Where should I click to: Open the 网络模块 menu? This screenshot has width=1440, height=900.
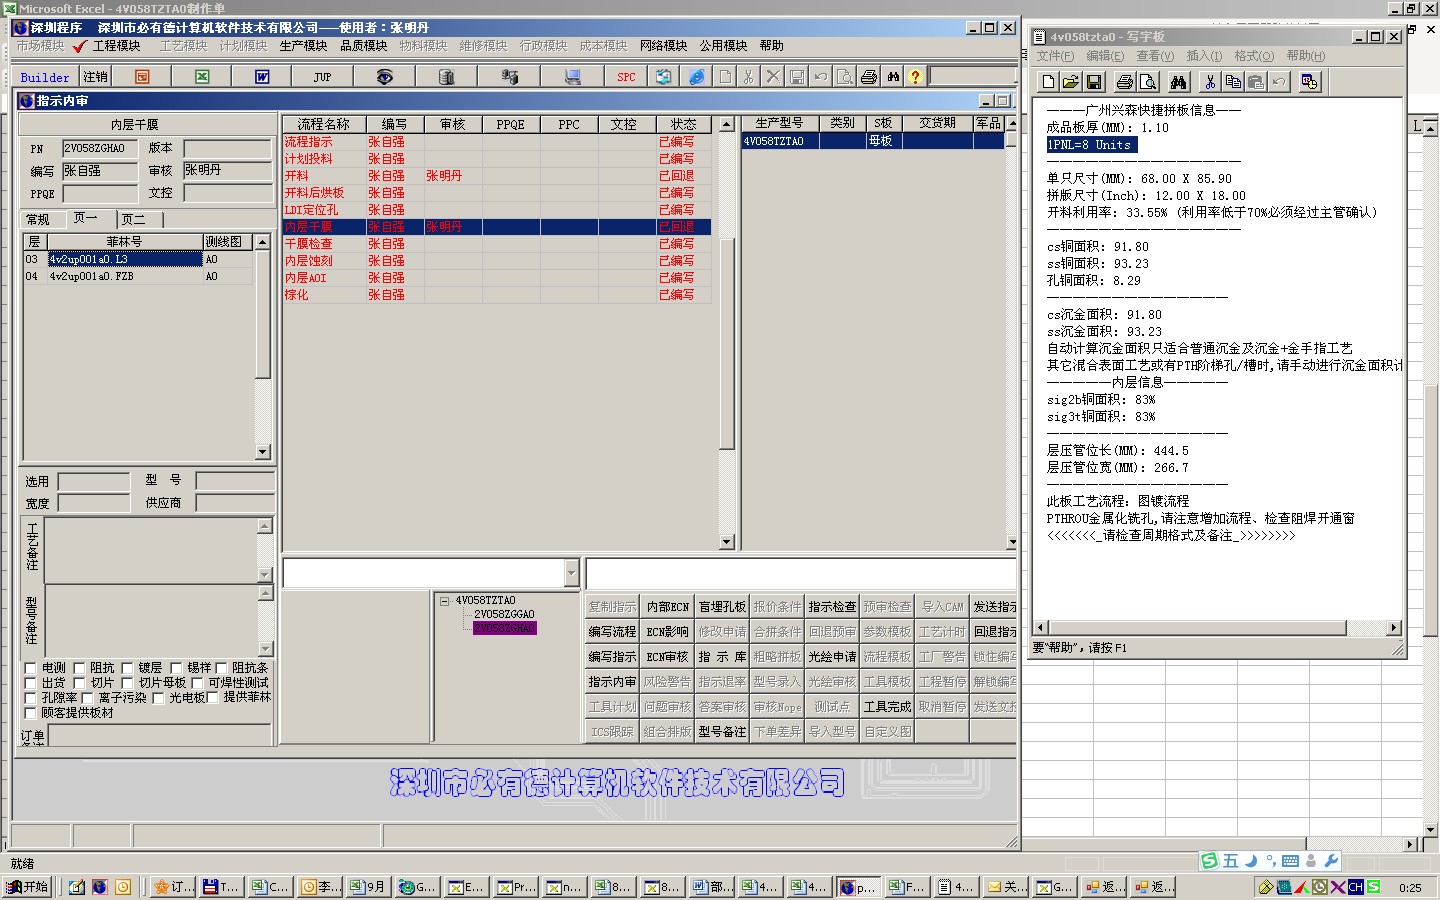[663, 46]
